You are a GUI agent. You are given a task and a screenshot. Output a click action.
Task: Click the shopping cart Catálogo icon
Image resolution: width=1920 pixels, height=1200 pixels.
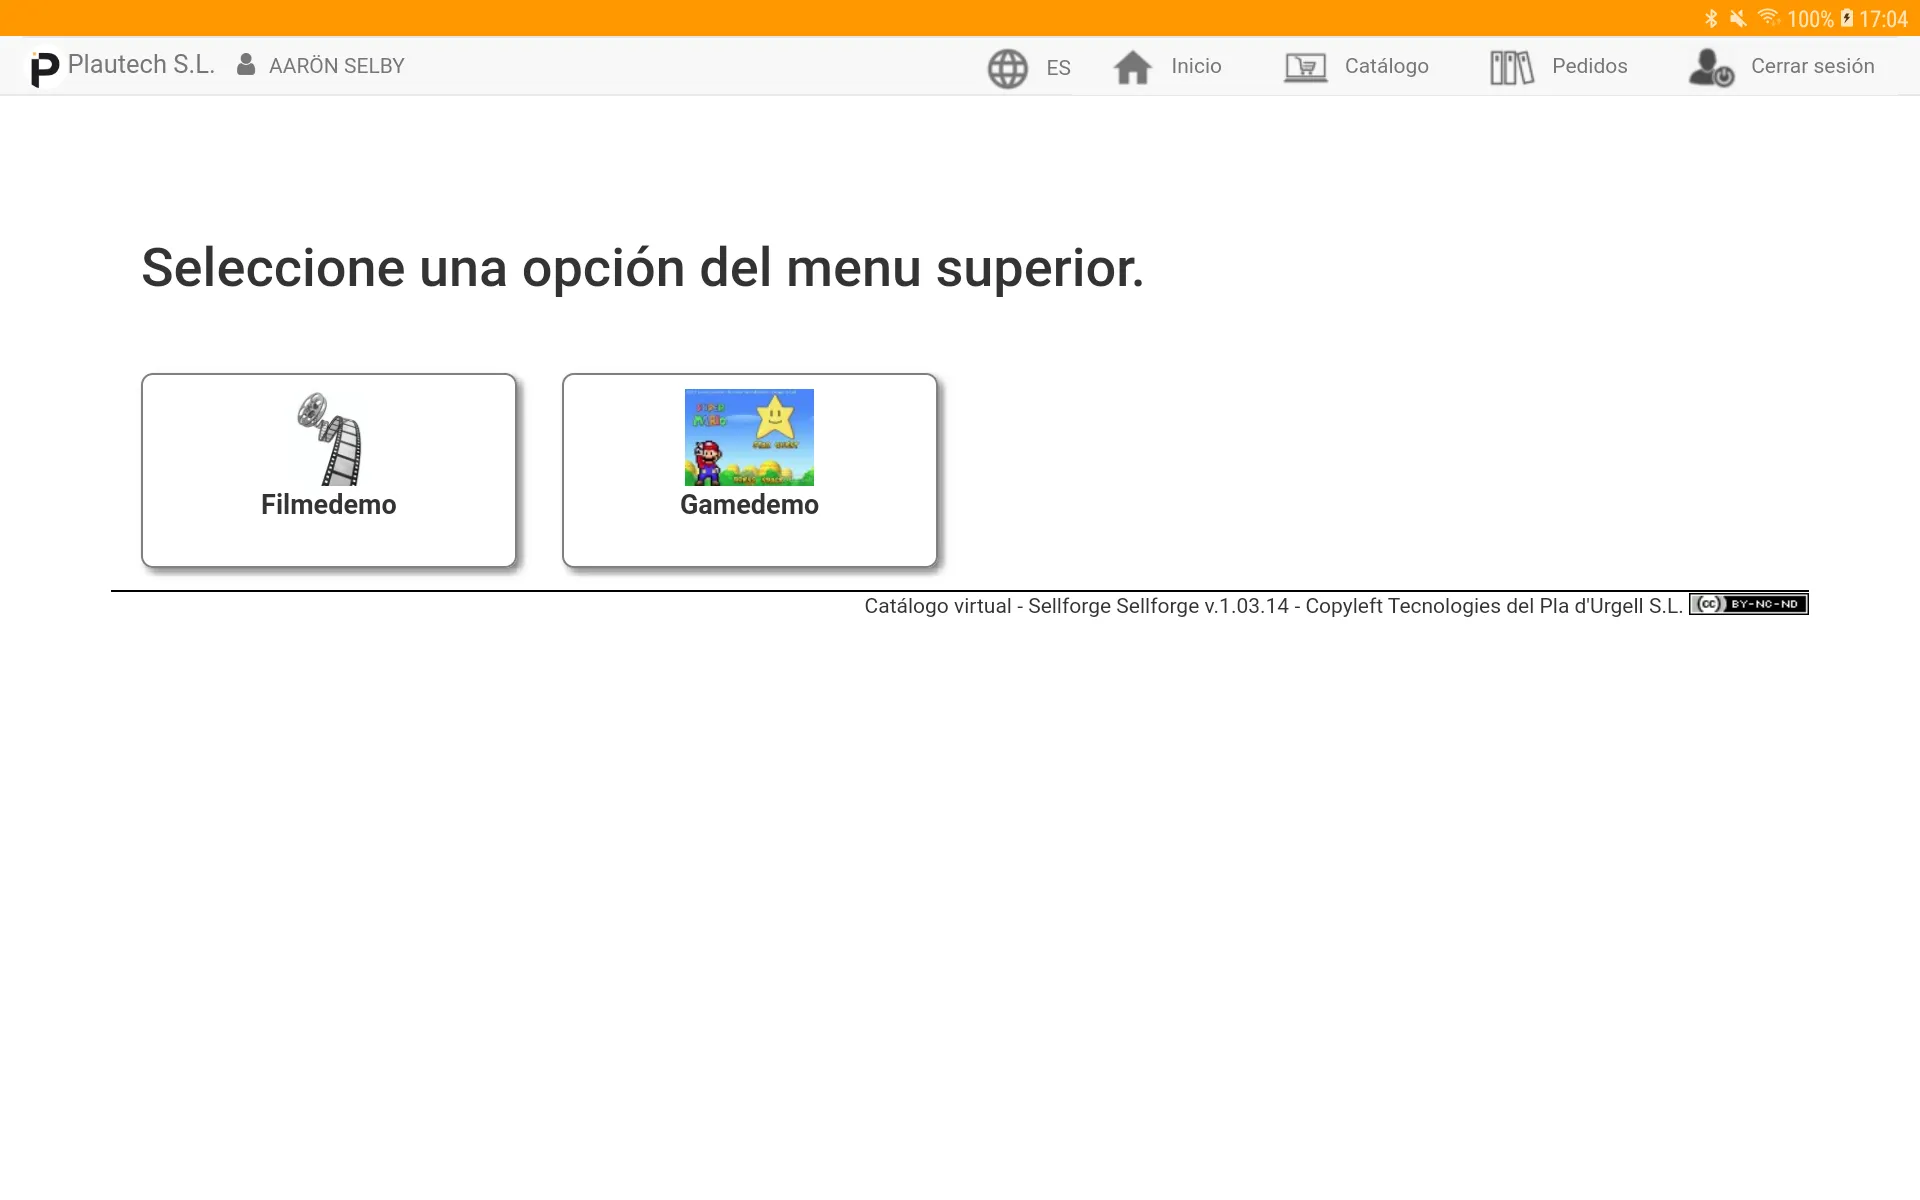[1306, 67]
